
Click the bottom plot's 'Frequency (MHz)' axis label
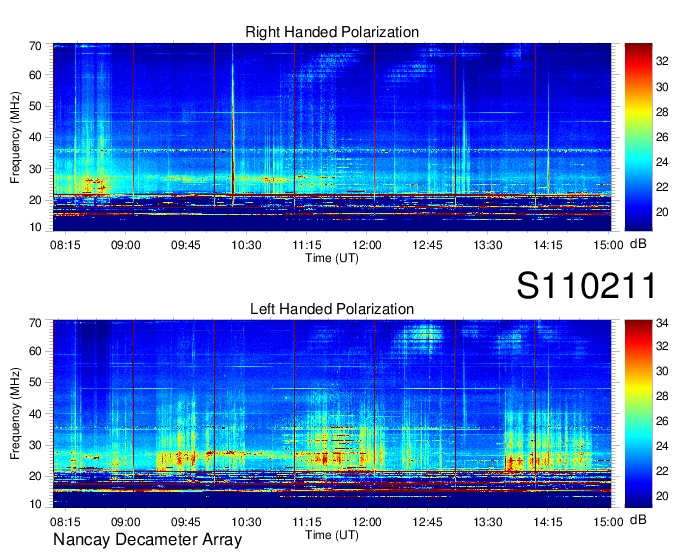(x=15, y=414)
